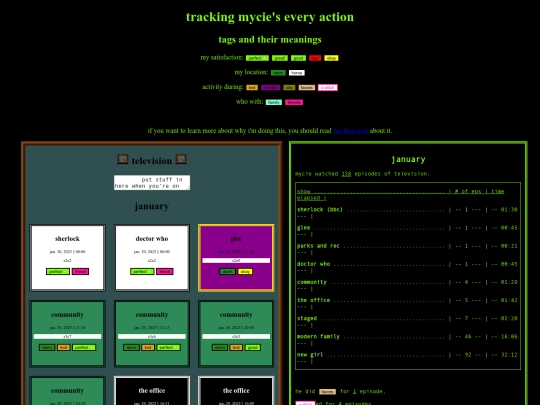Image resolution: width=540 pixels, height=405 pixels.
Task: Click the x-stitch activity tag in legend
Action: [x=328, y=87]
